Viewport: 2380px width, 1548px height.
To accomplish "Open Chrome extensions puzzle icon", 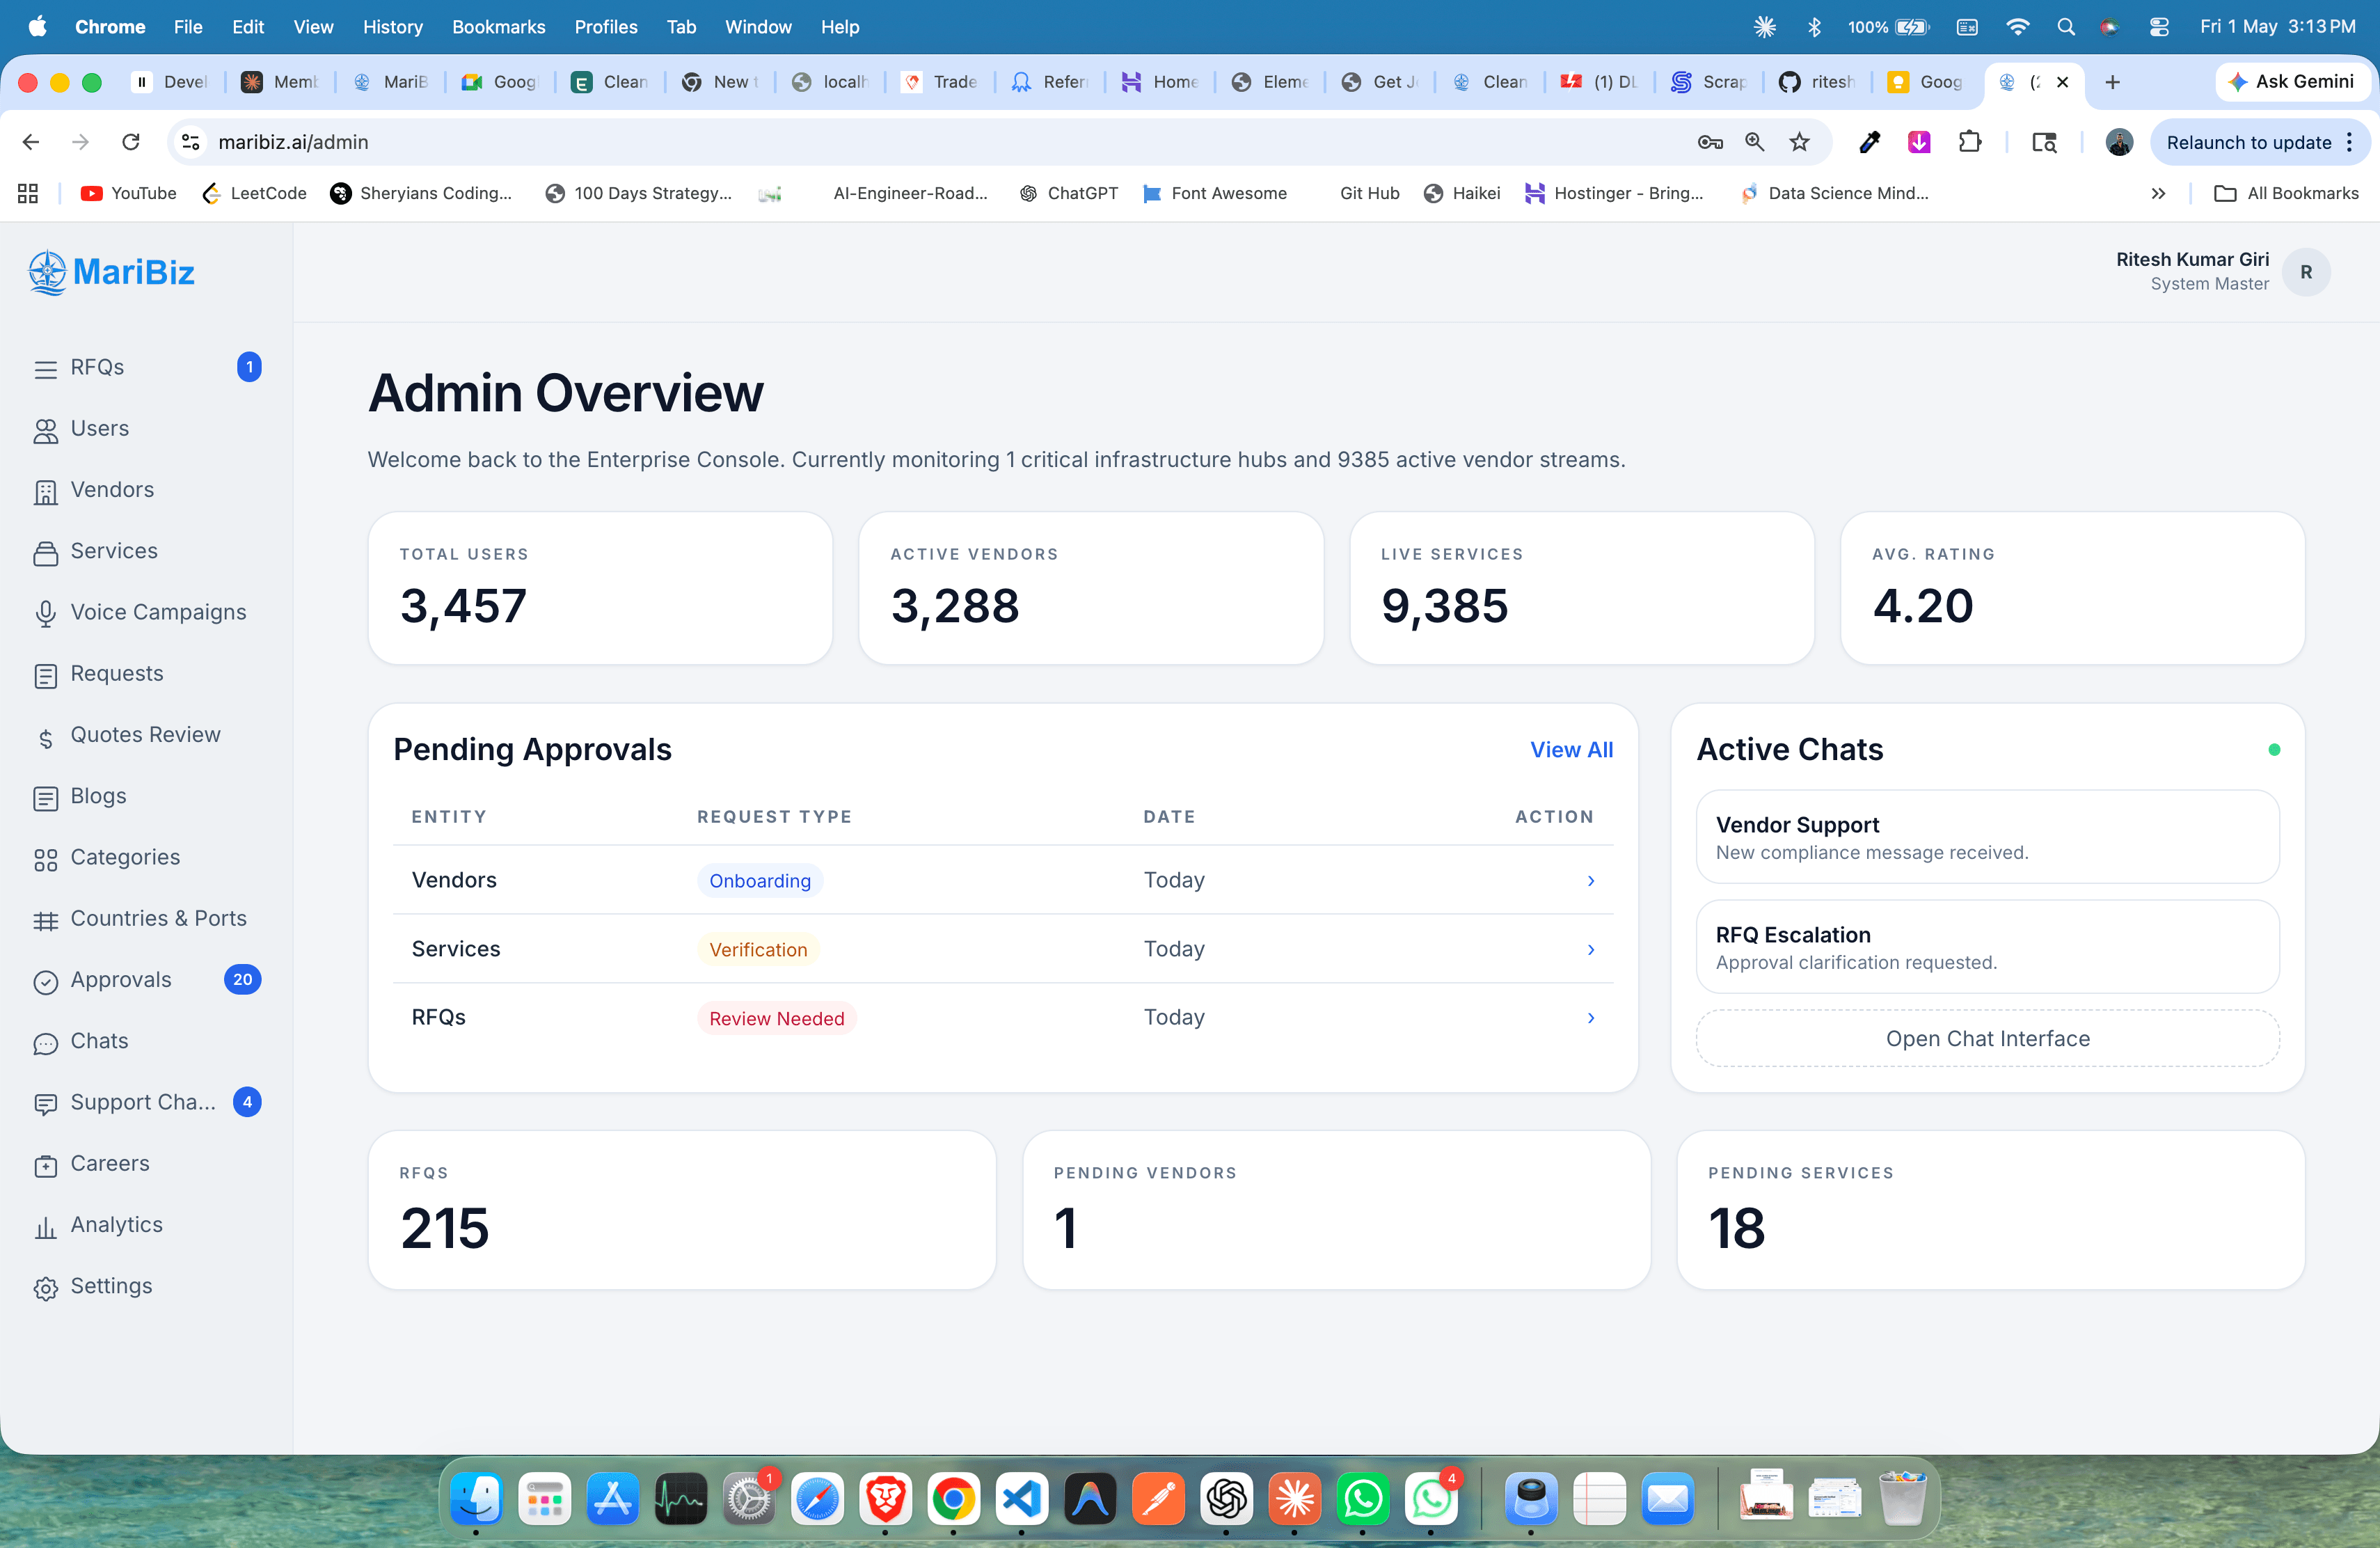I will coord(1970,142).
